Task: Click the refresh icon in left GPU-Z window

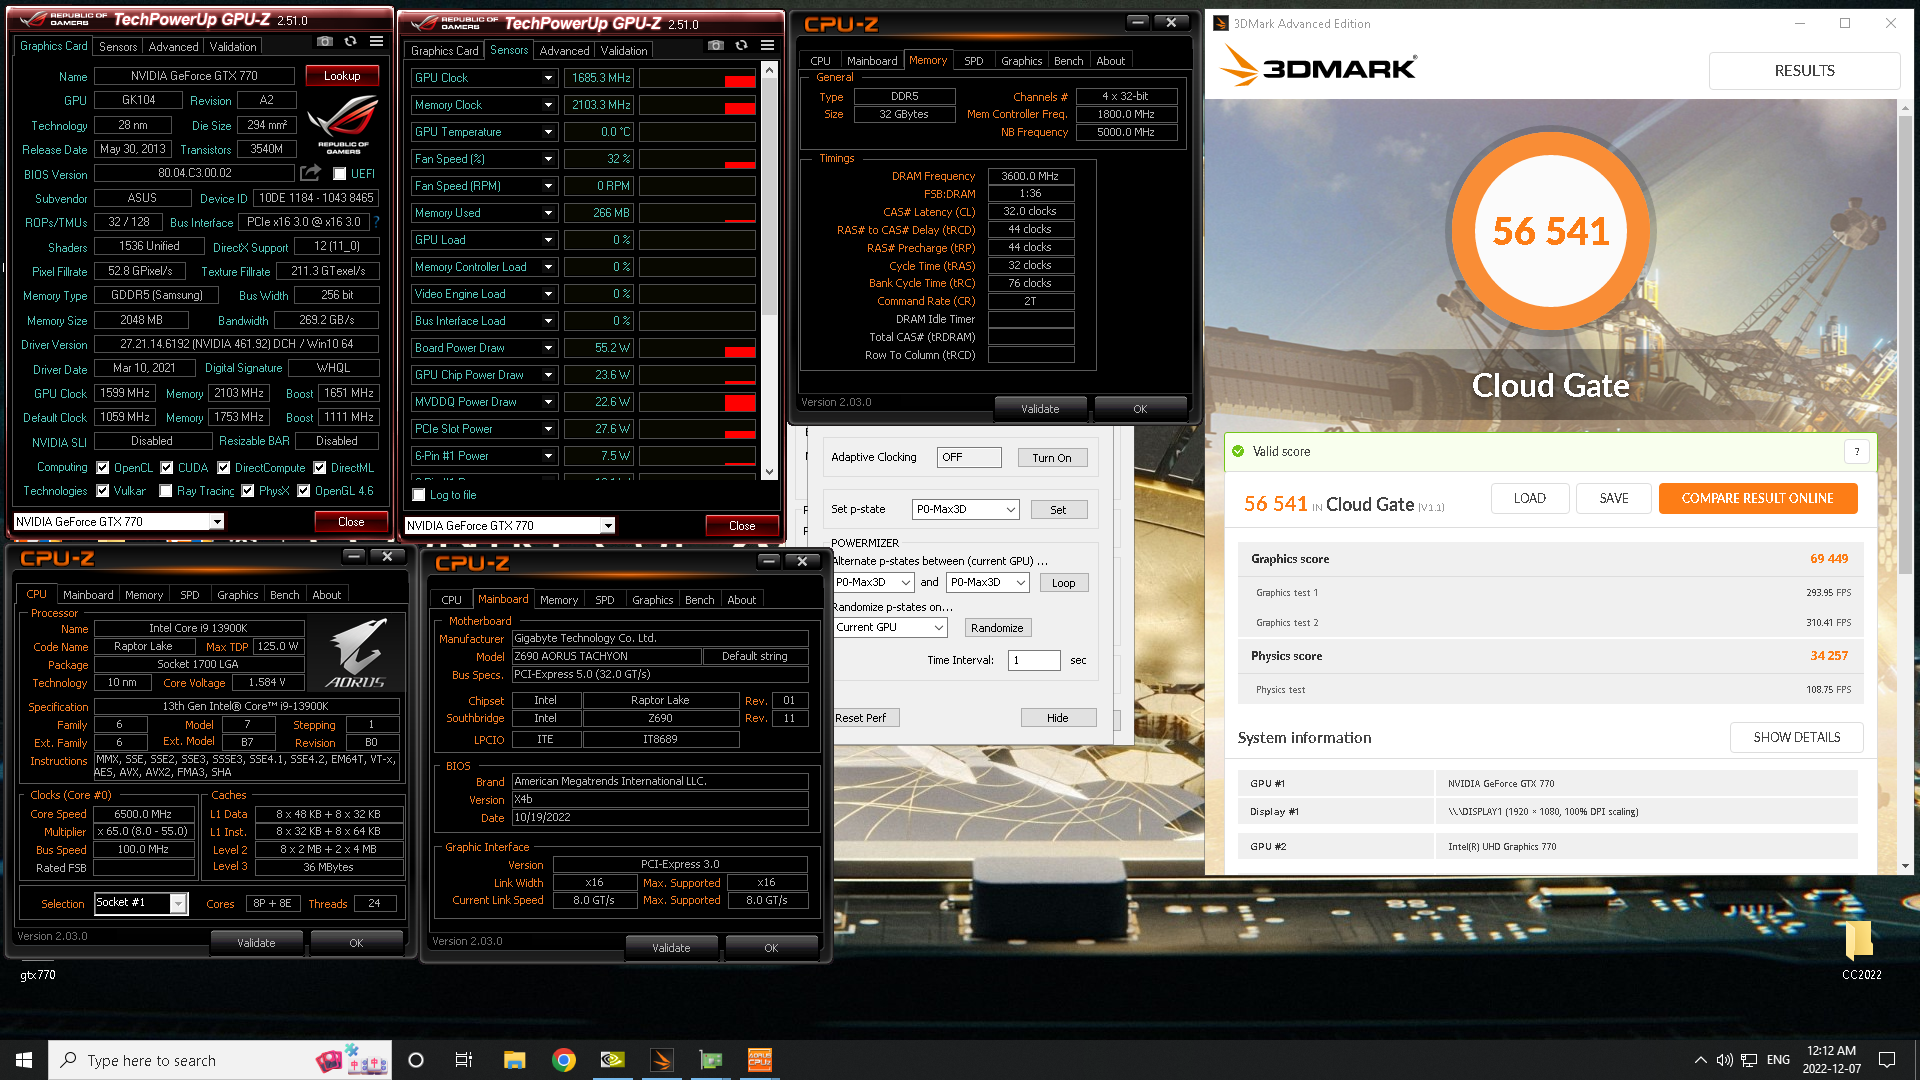Action: pyautogui.click(x=350, y=42)
